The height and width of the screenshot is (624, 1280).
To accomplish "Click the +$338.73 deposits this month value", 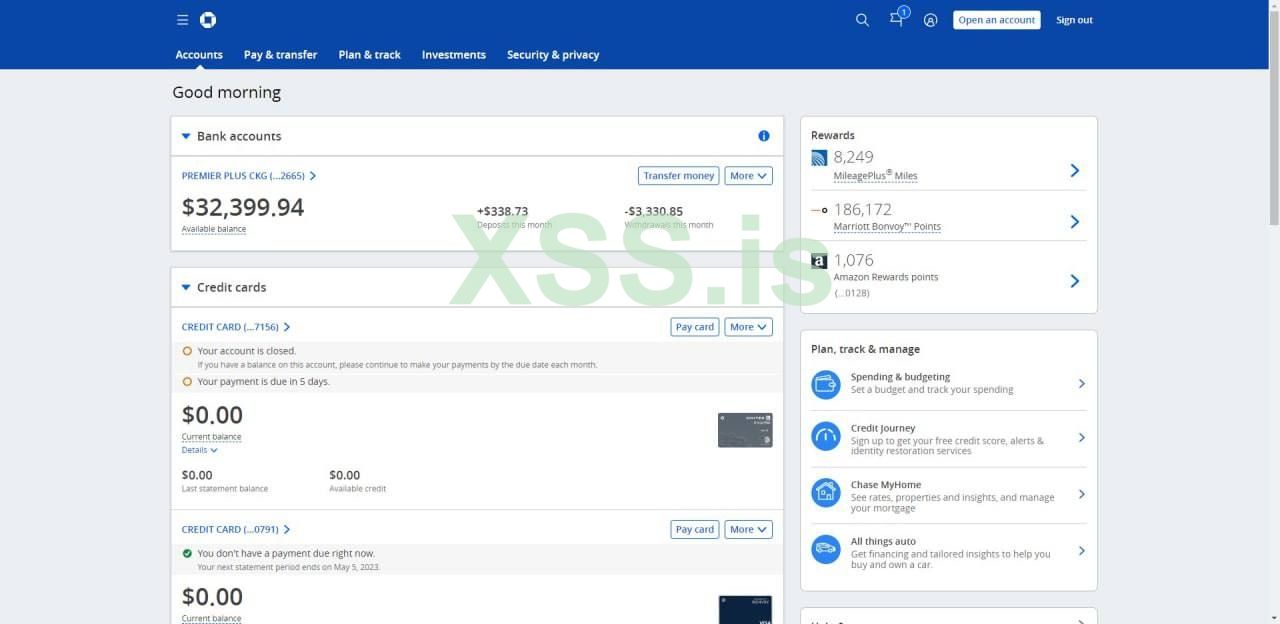I will (x=502, y=211).
